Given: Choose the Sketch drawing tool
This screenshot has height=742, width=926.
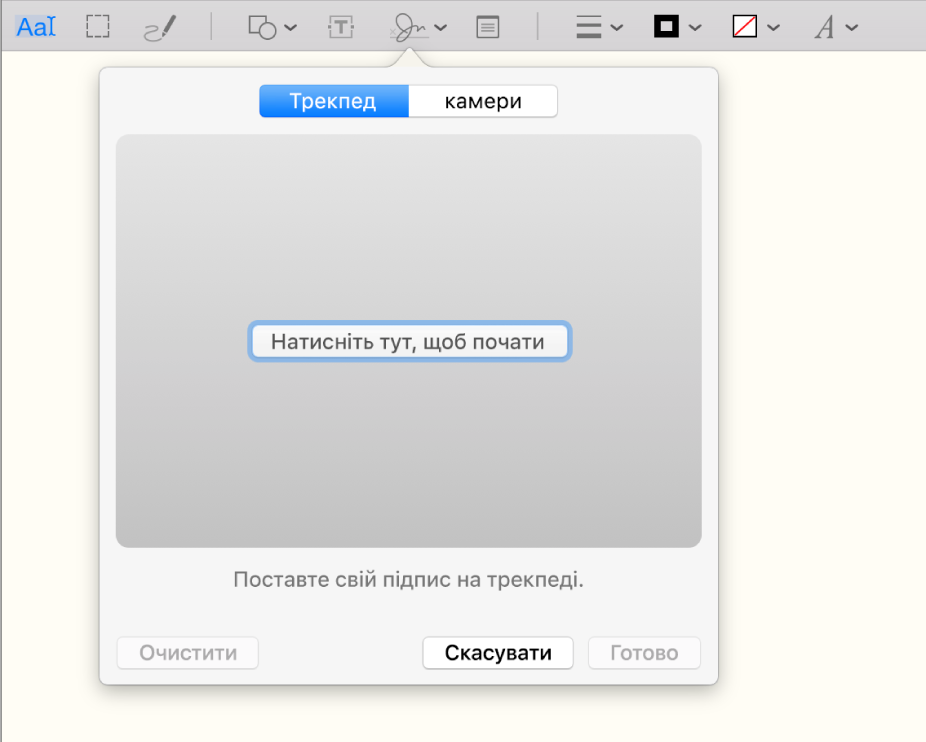Looking at the screenshot, I should (160, 26).
